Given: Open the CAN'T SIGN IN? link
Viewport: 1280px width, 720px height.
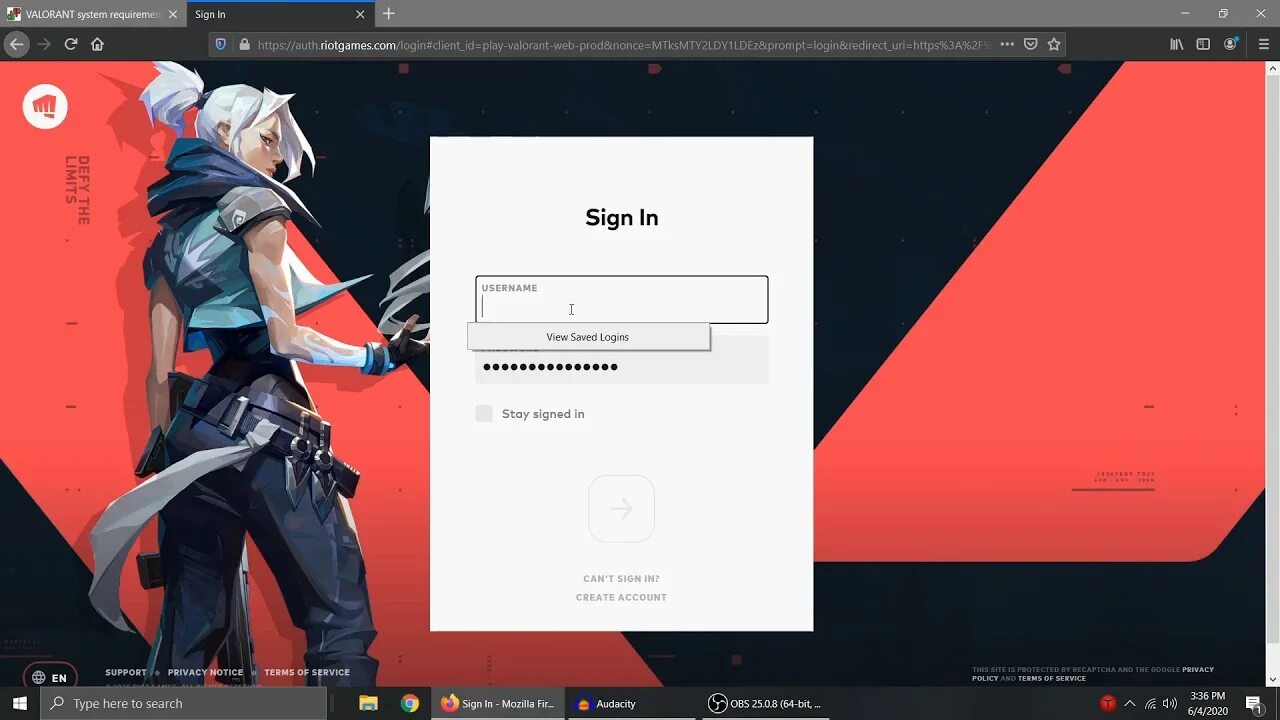Looking at the screenshot, I should click(621, 579).
